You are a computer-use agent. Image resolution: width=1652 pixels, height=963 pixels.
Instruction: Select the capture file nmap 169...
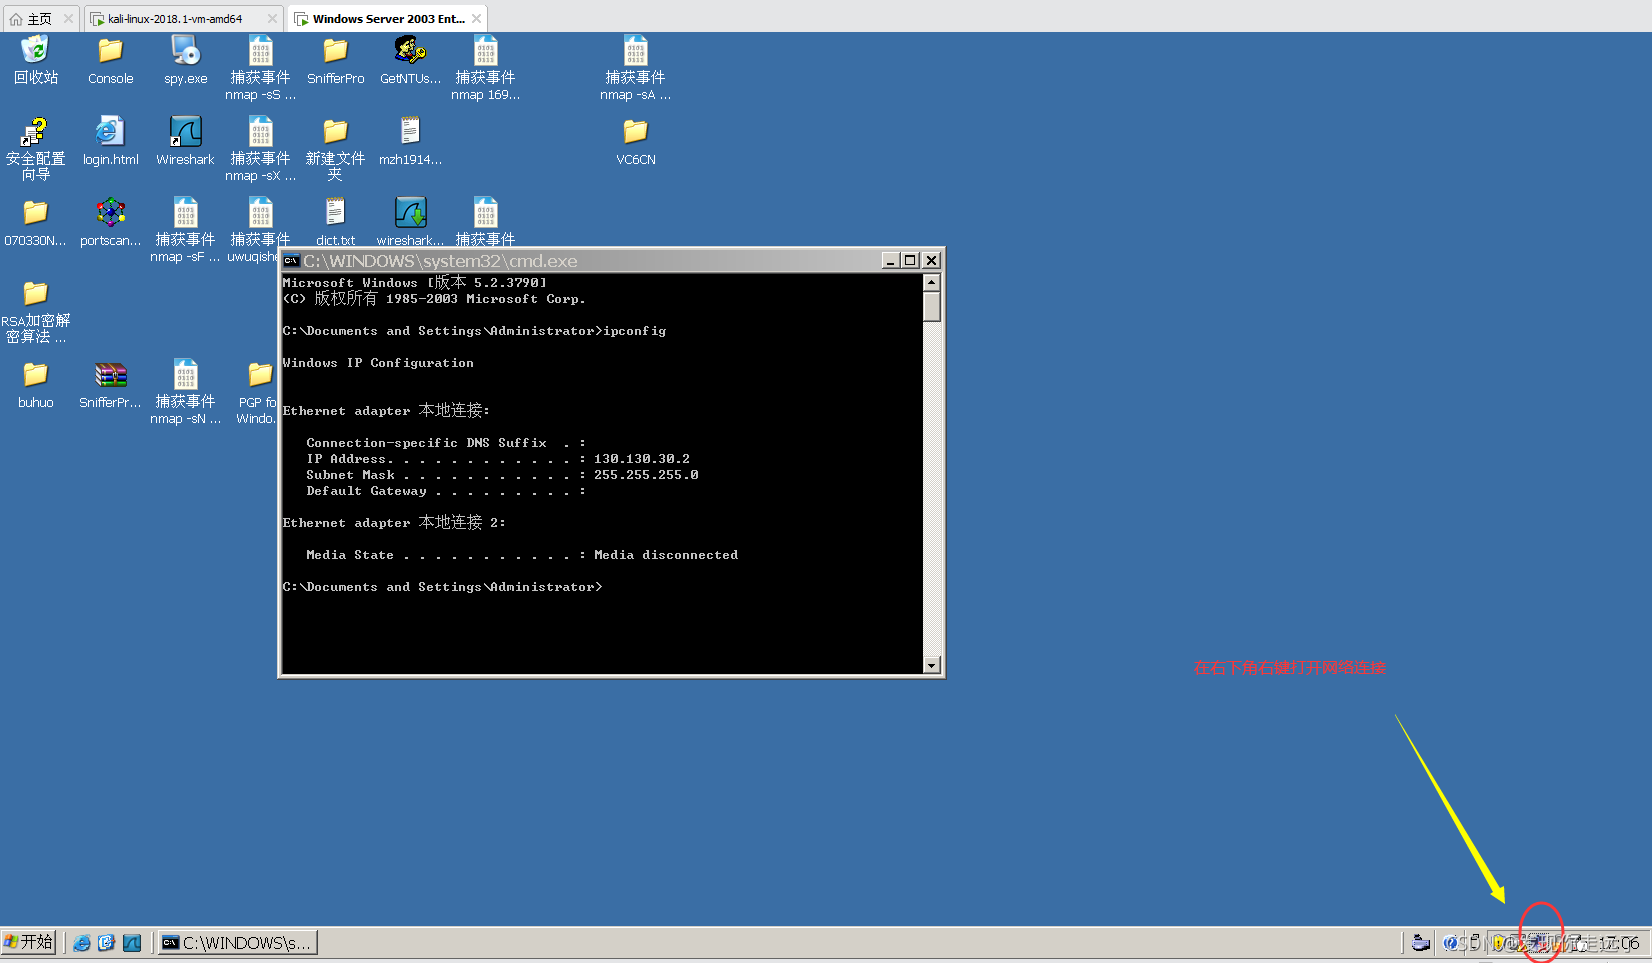(485, 68)
